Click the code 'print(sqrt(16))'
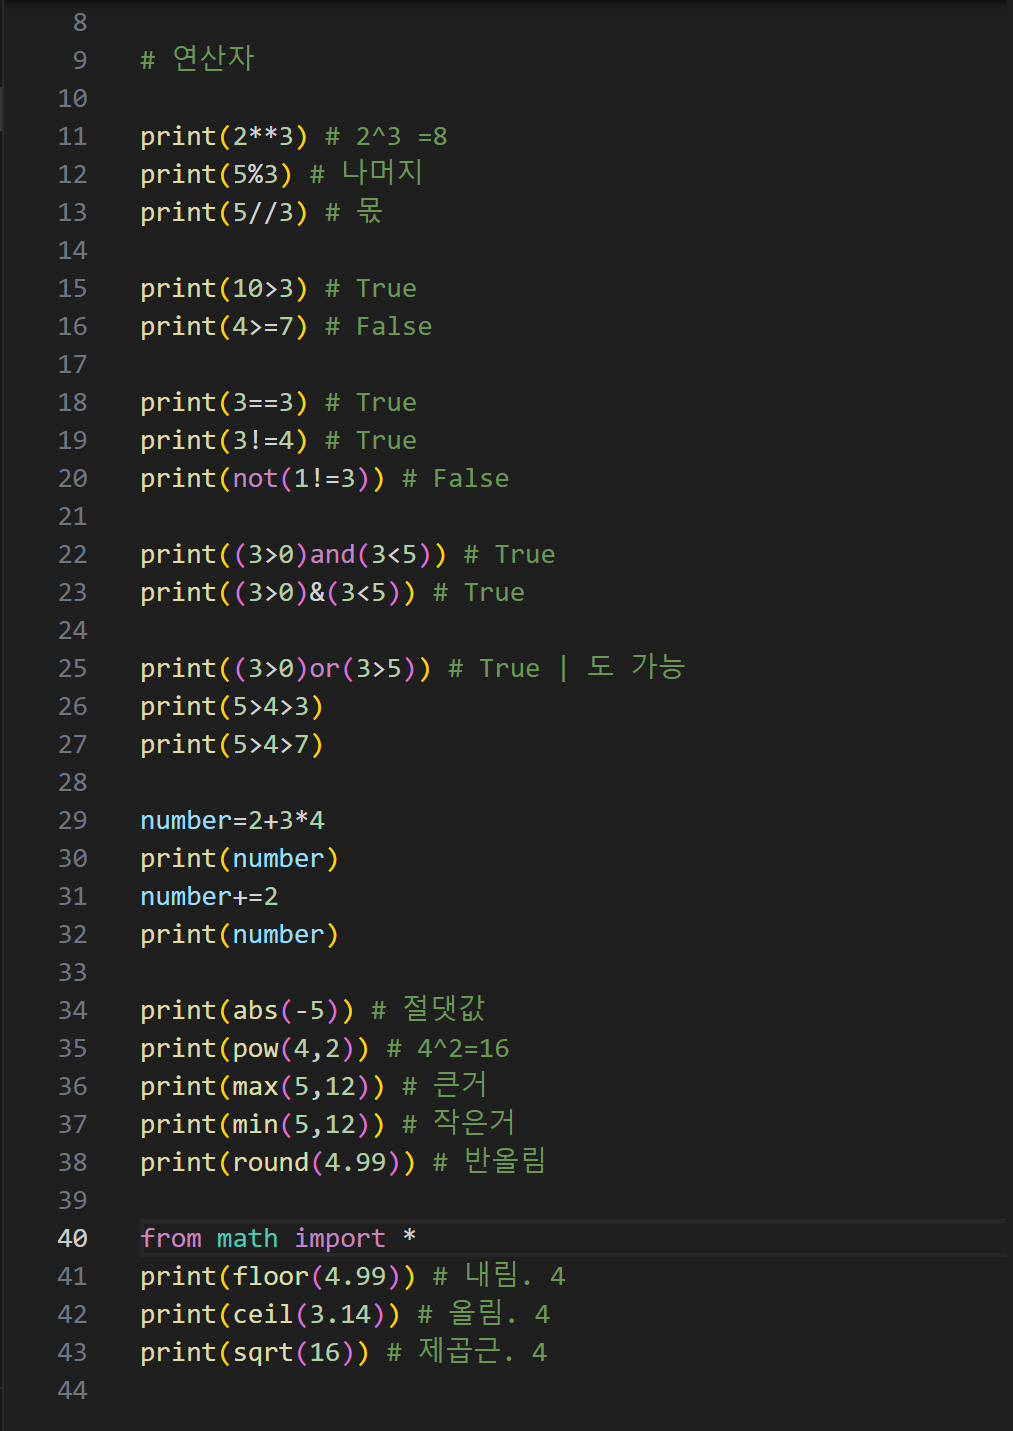Image resolution: width=1013 pixels, height=1431 pixels. 255,1352
